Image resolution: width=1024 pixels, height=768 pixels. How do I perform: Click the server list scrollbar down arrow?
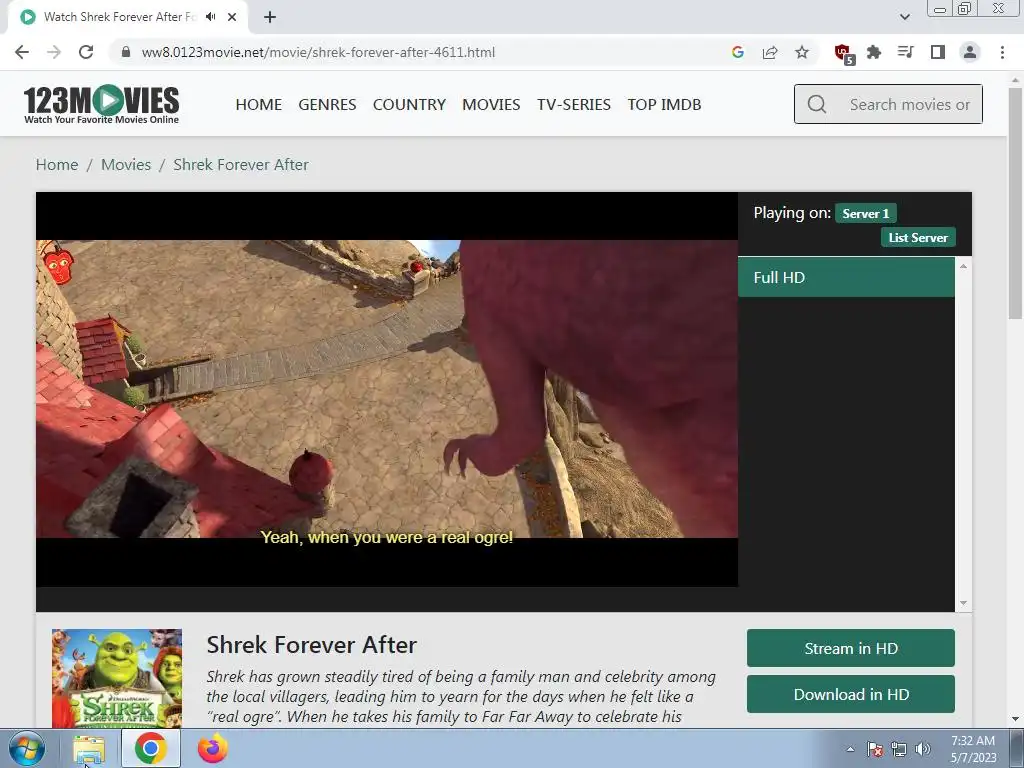point(963,603)
